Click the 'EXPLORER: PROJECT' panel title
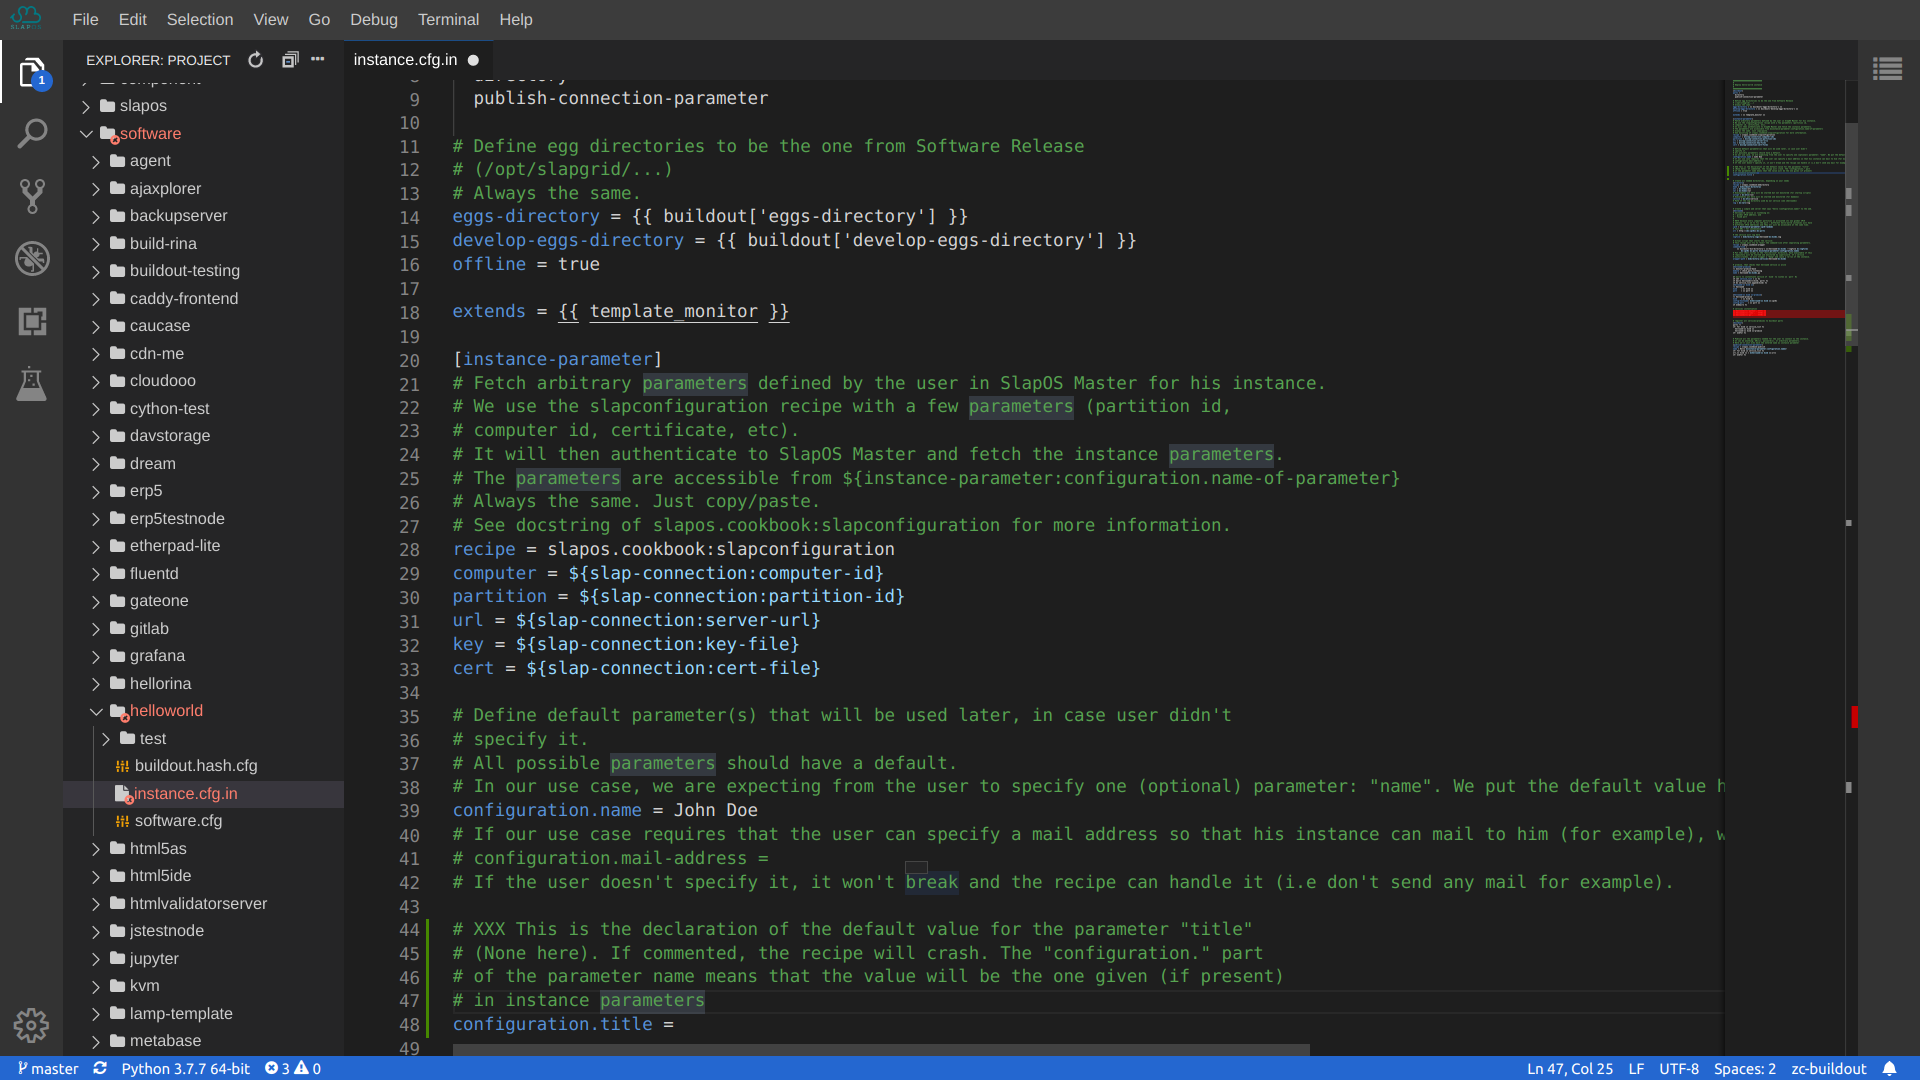This screenshot has height=1080, width=1920. coord(158,60)
